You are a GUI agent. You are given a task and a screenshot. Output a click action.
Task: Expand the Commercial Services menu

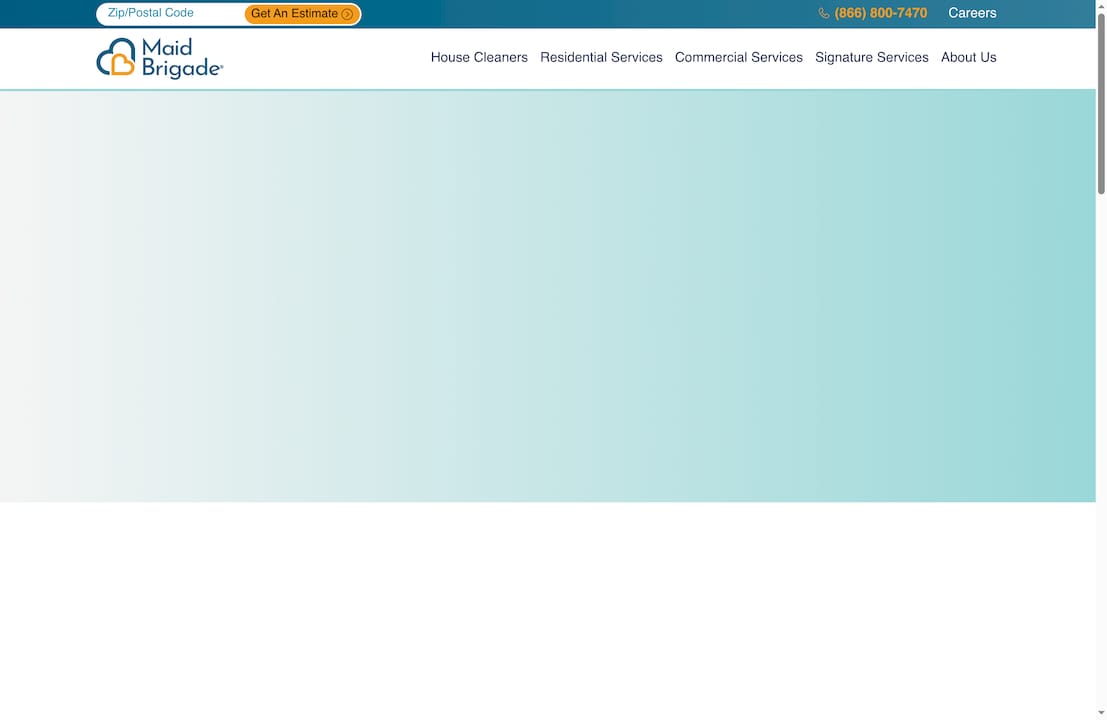tap(739, 57)
